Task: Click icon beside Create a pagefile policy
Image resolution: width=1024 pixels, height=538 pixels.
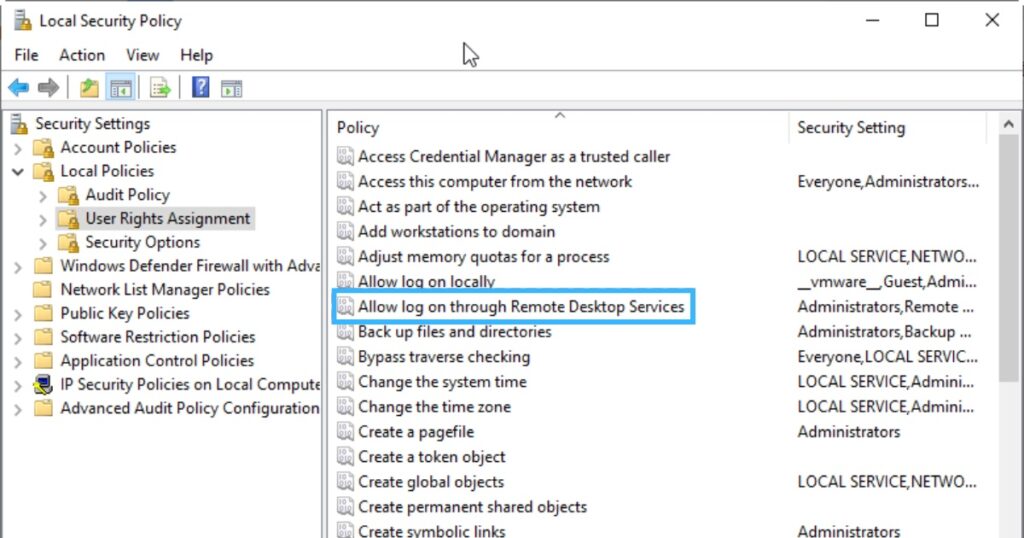Action: pos(345,432)
